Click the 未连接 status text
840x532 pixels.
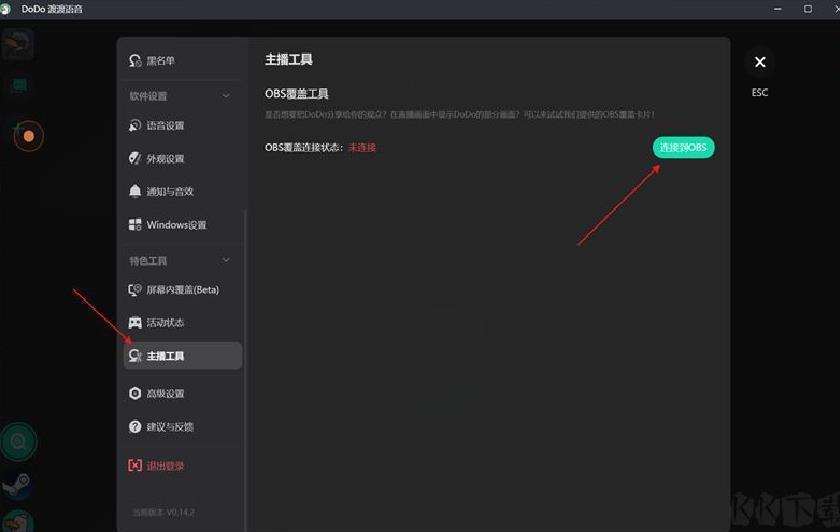click(x=362, y=147)
